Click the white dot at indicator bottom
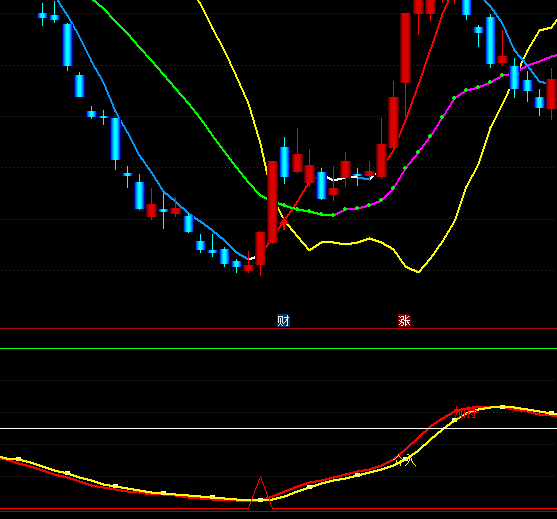This screenshot has width=557, height=519. click(x=260, y=500)
